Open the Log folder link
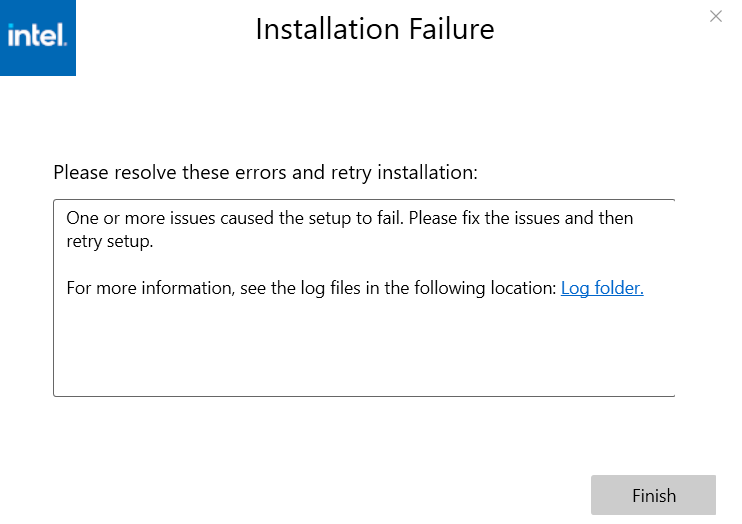 [602, 288]
